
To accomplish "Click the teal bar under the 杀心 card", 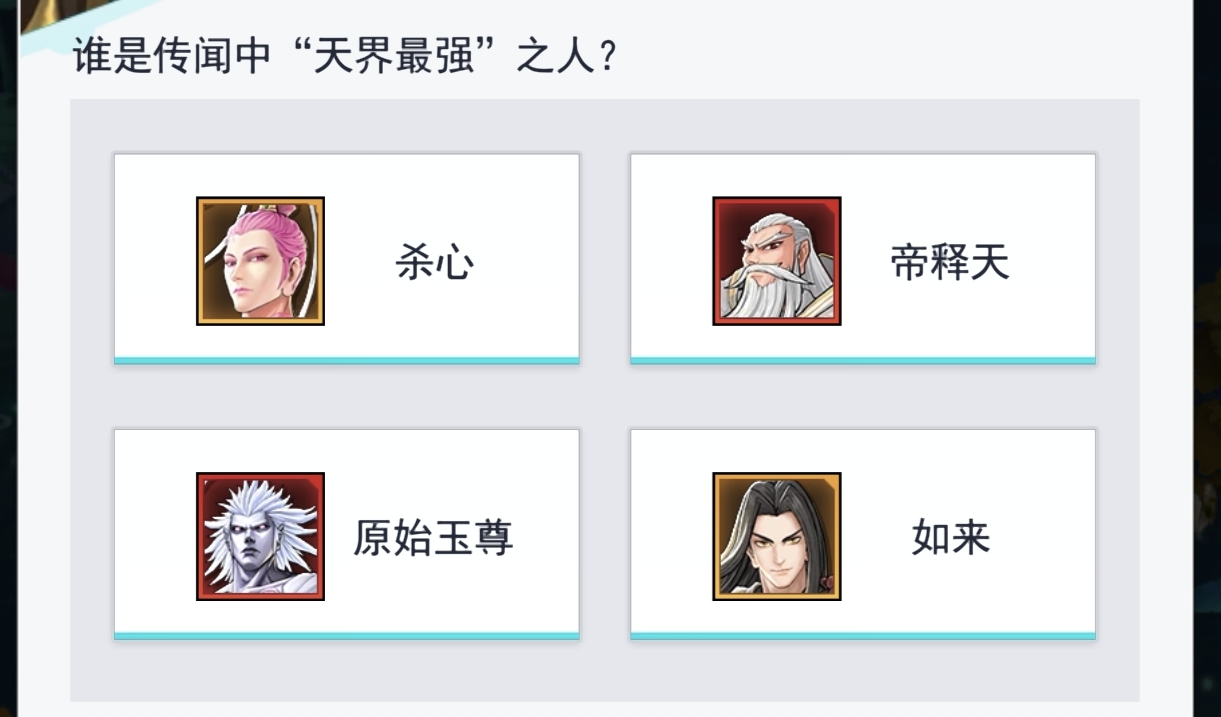I will point(346,360).
